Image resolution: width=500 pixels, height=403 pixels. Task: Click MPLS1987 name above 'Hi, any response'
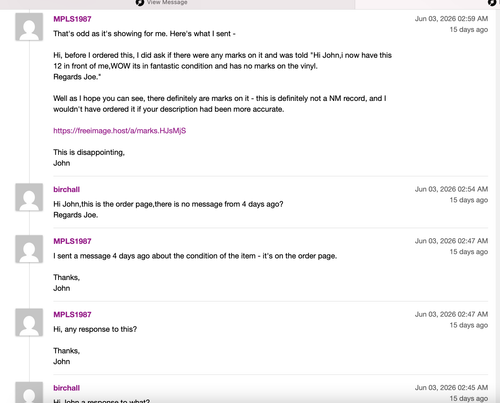coord(72,314)
